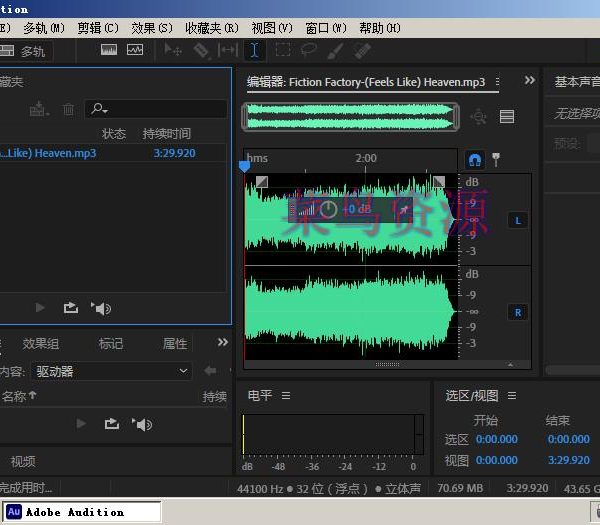Select the Time Selection tool
This screenshot has height=525, width=600.
coord(254,50)
